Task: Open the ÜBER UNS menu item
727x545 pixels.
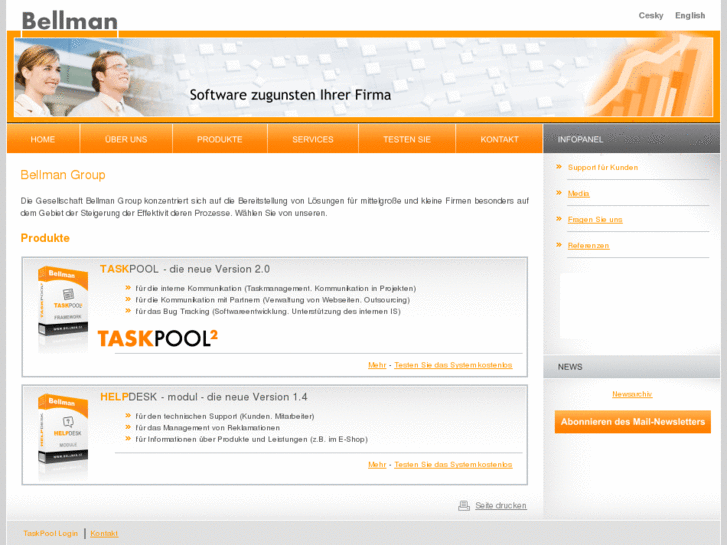Action: coord(126,139)
